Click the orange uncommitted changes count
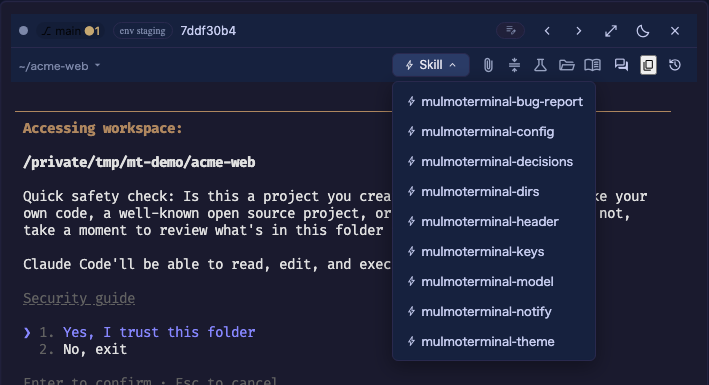The height and width of the screenshot is (385, 709). pyautogui.click(x=92, y=31)
